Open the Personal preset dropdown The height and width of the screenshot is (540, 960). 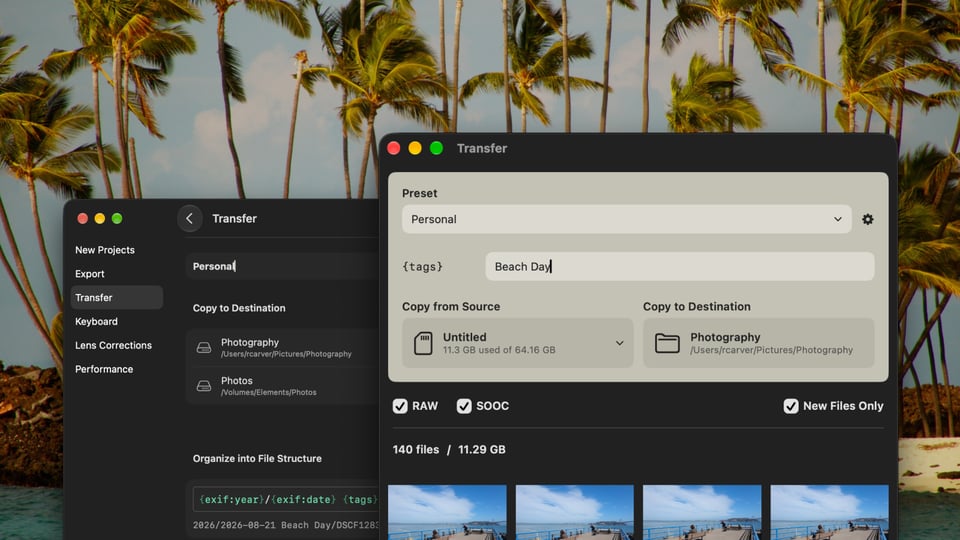point(626,219)
